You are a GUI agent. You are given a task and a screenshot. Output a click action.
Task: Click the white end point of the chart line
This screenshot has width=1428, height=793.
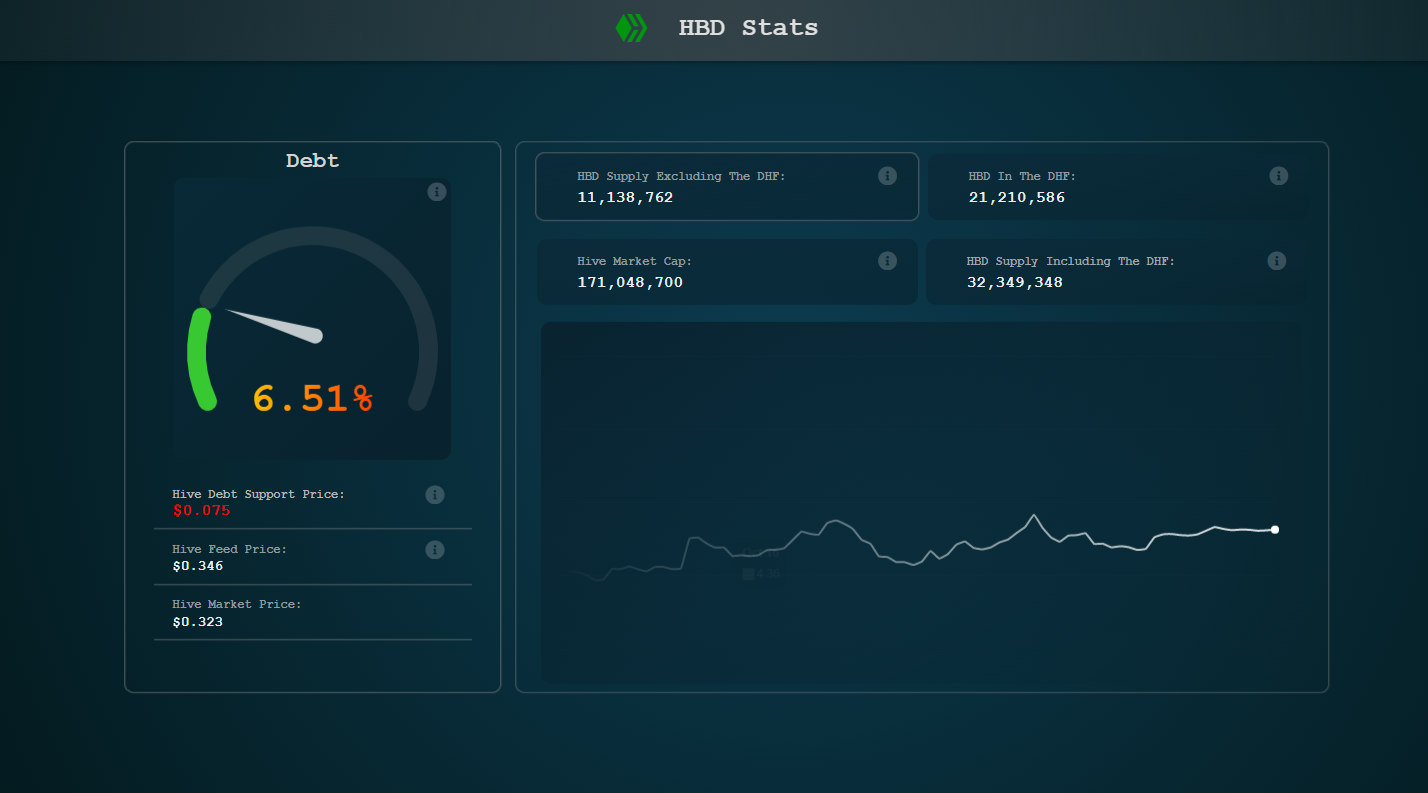1275,530
